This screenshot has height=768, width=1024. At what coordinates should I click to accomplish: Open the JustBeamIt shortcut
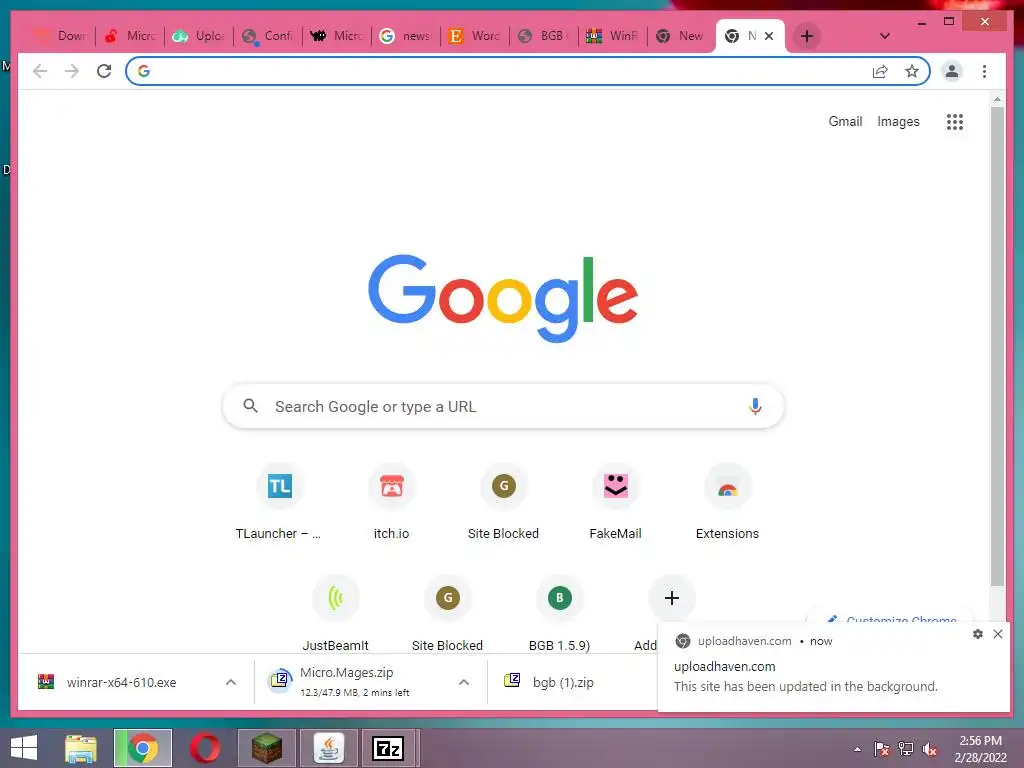(335, 614)
